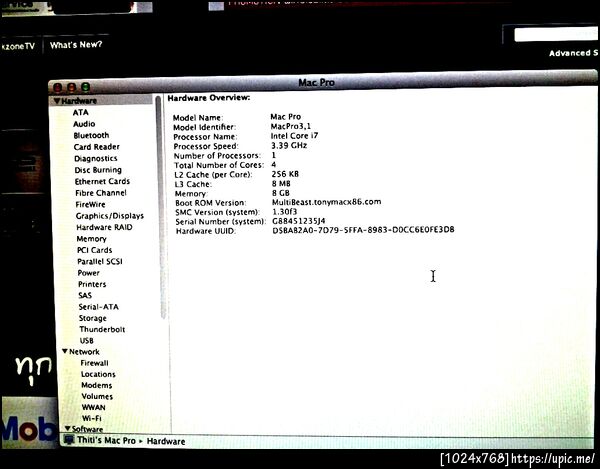
Task: Select Parallel SCSI in sidebar
Action: coord(100,262)
